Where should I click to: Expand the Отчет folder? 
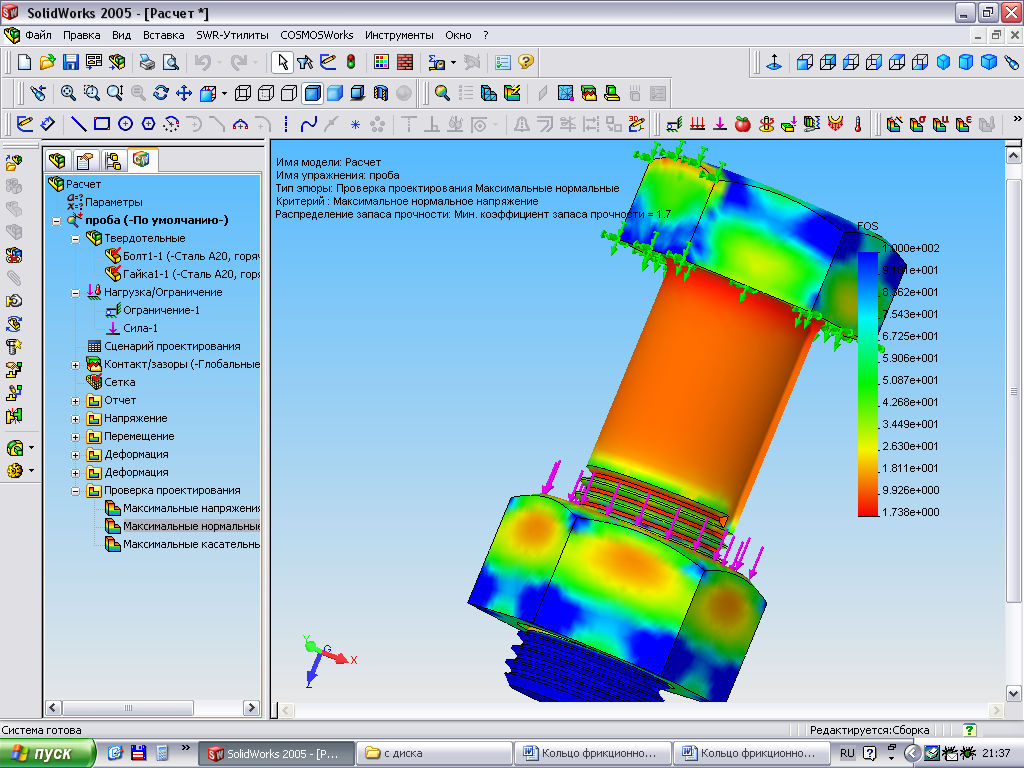click(75, 401)
